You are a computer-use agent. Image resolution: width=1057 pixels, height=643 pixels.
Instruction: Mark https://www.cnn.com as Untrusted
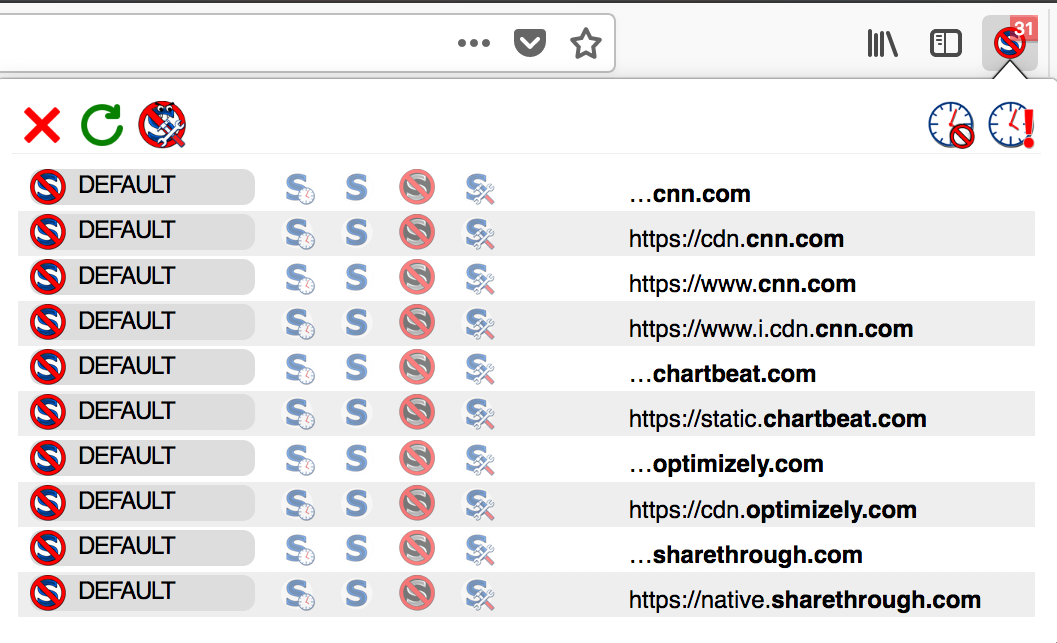tap(417, 278)
